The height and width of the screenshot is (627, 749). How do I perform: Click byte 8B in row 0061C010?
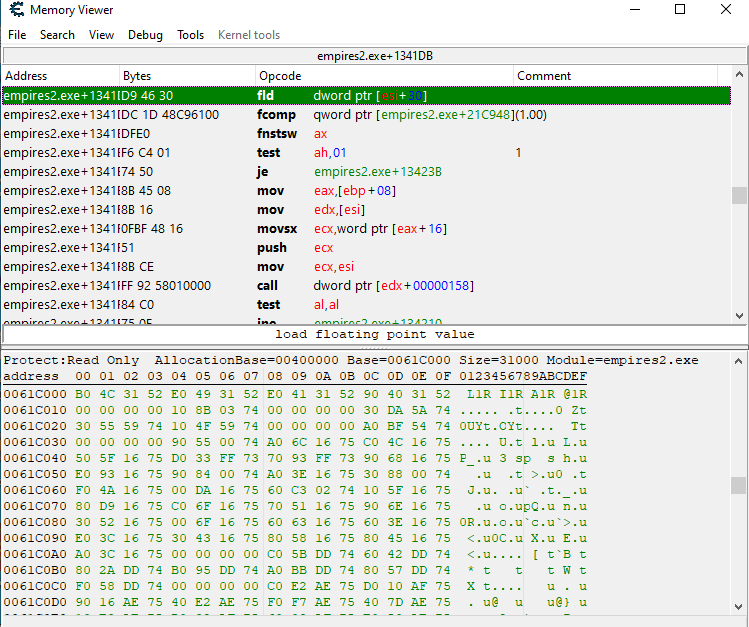point(203,410)
